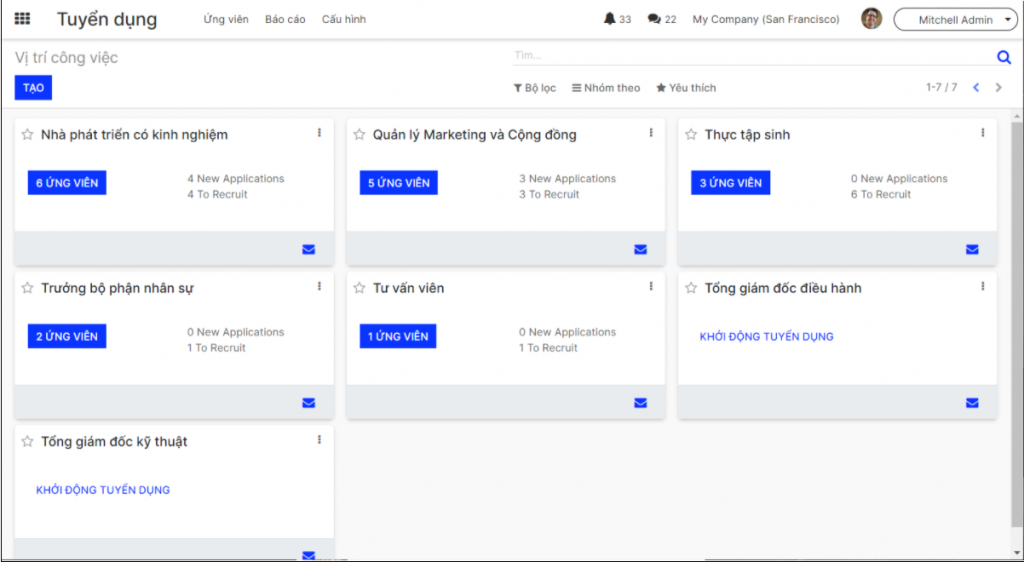Click 1 ỨNG VIÊN button
This screenshot has width=1024, height=562.
coord(398,336)
